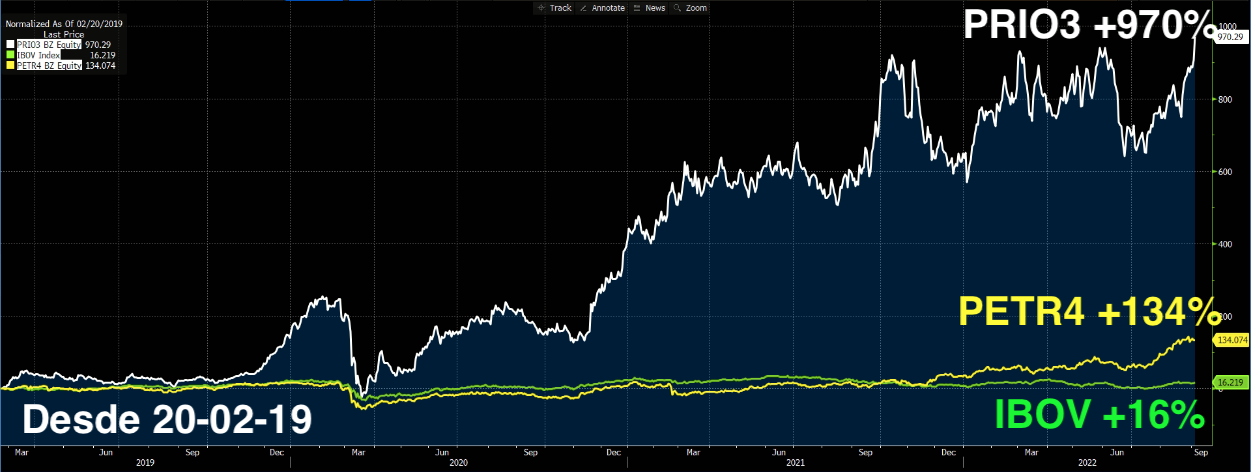Image resolution: width=1251 pixels, height=472 pixels.
Task: Open the Annotate tool label
Action: coord(608,8)
